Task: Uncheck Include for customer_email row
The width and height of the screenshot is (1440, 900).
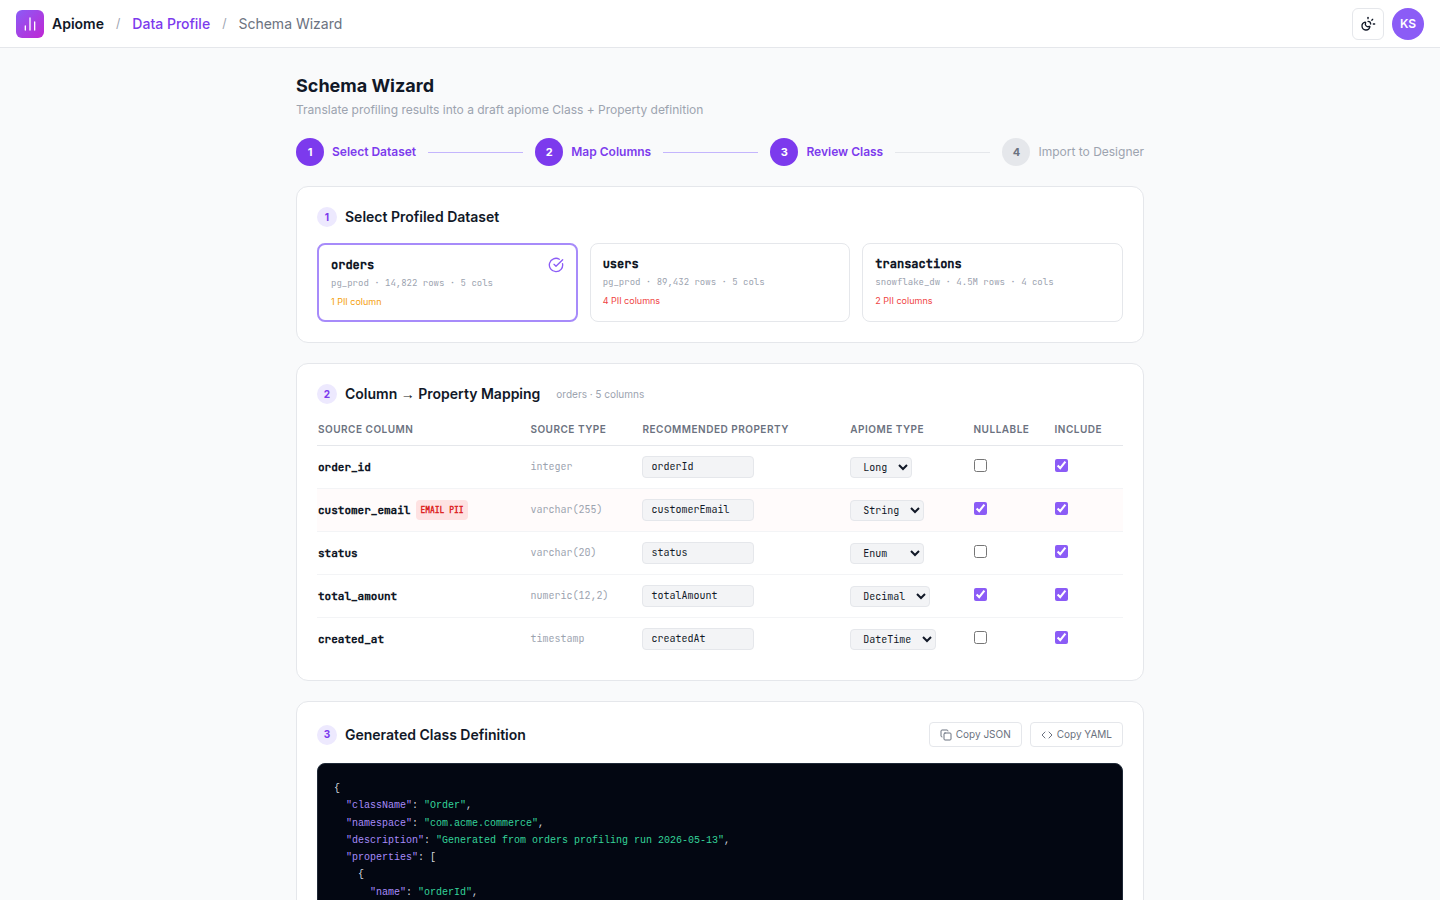Action: click(x=1061, y=509)
